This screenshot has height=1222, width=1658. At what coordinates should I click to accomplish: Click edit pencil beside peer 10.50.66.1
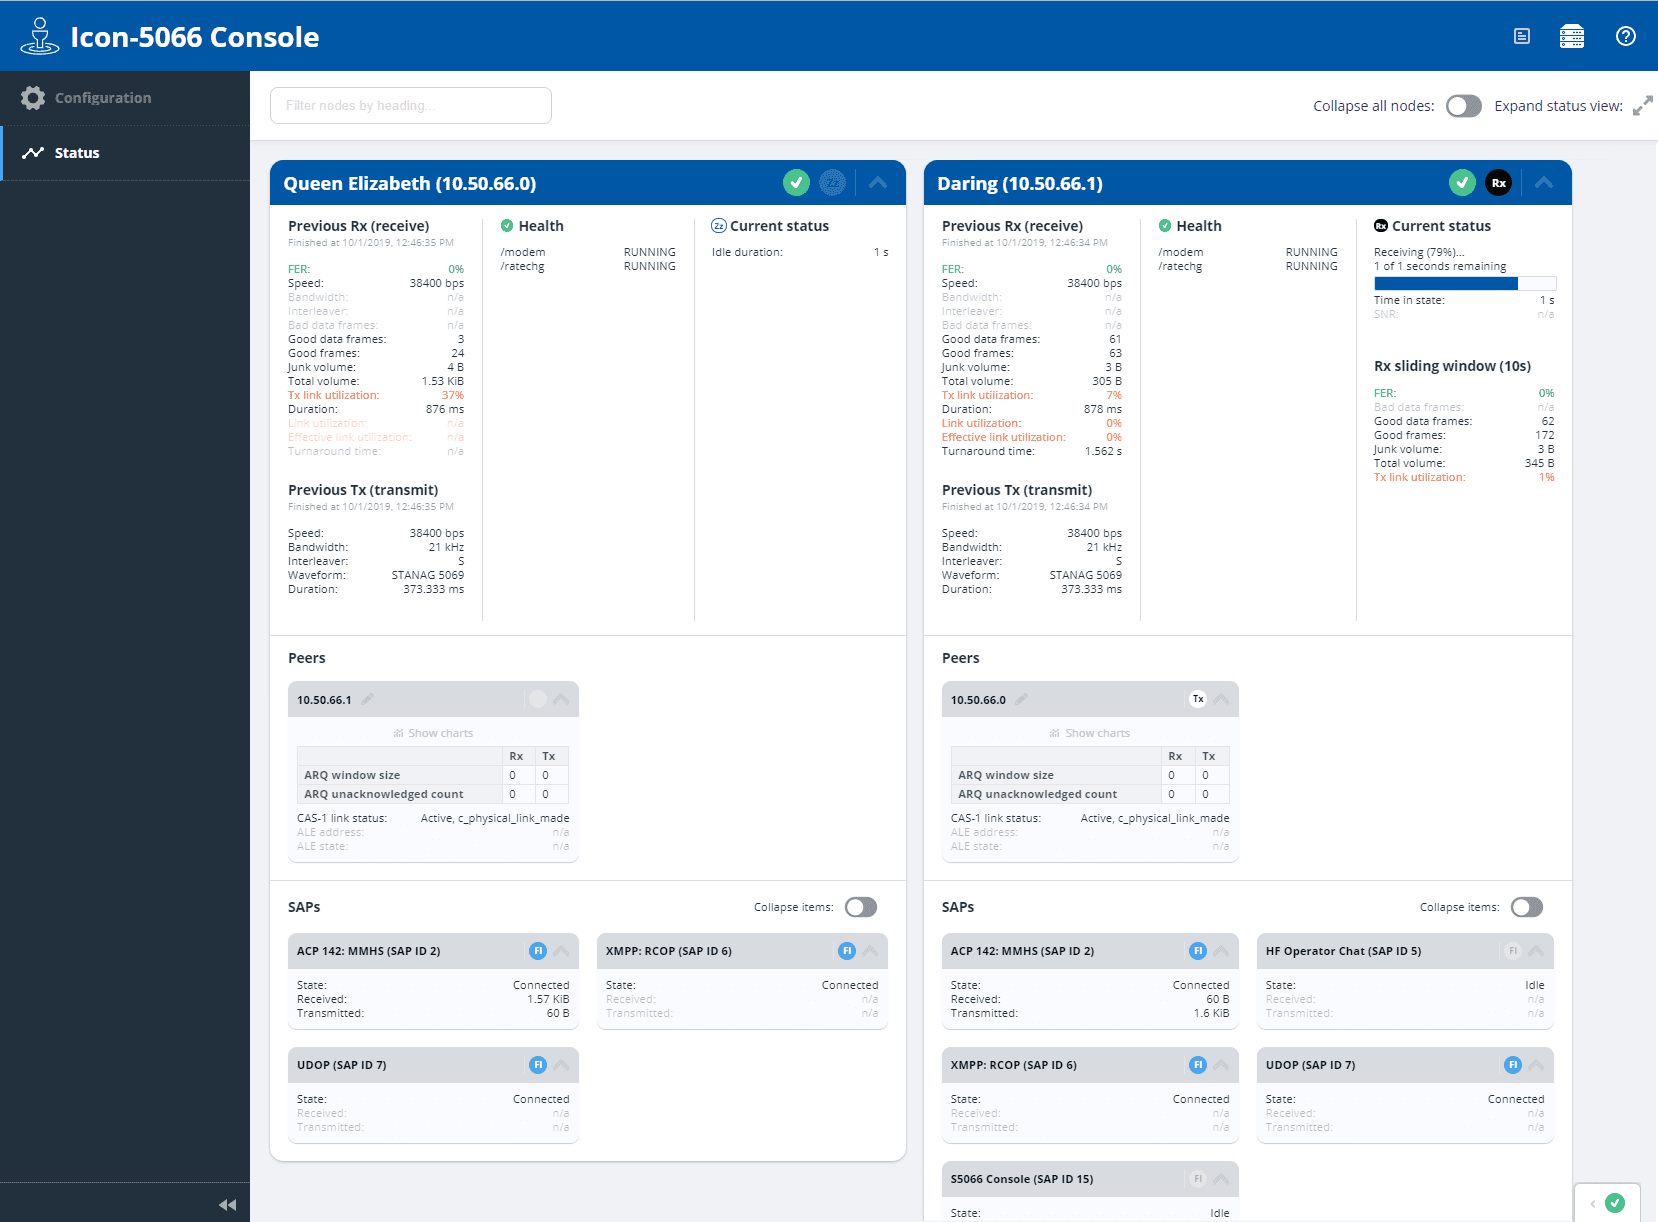pyautogui.click(x=368, y=700)
